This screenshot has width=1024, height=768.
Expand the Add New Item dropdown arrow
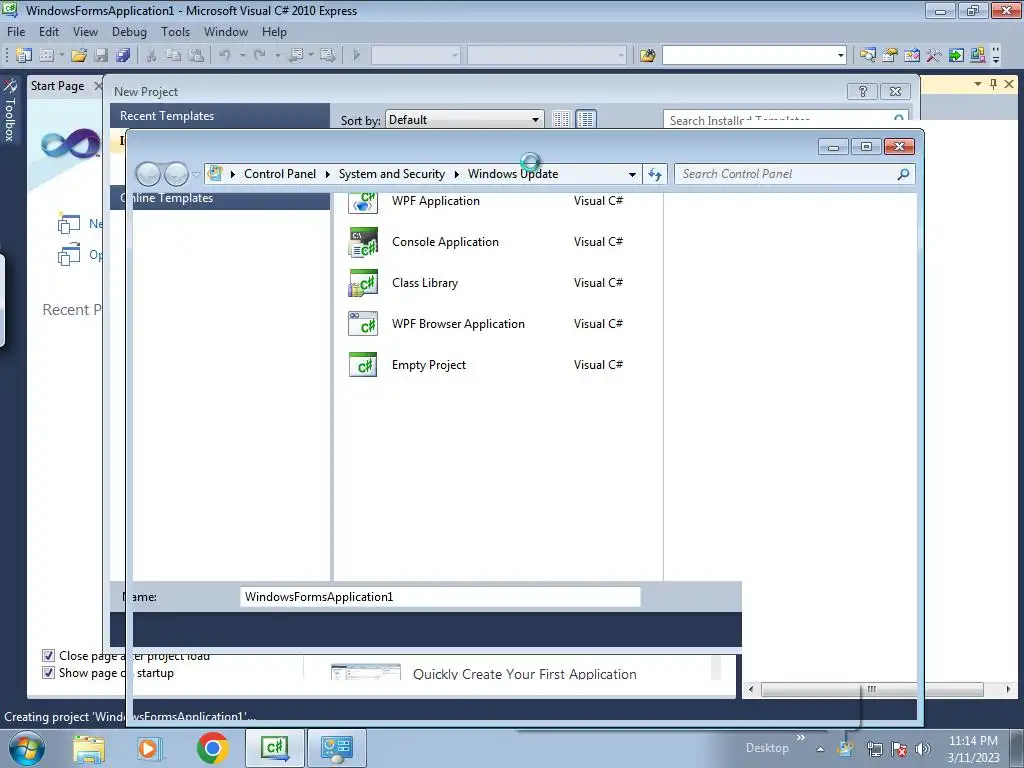pyautogui.click(x=61, y=56)
